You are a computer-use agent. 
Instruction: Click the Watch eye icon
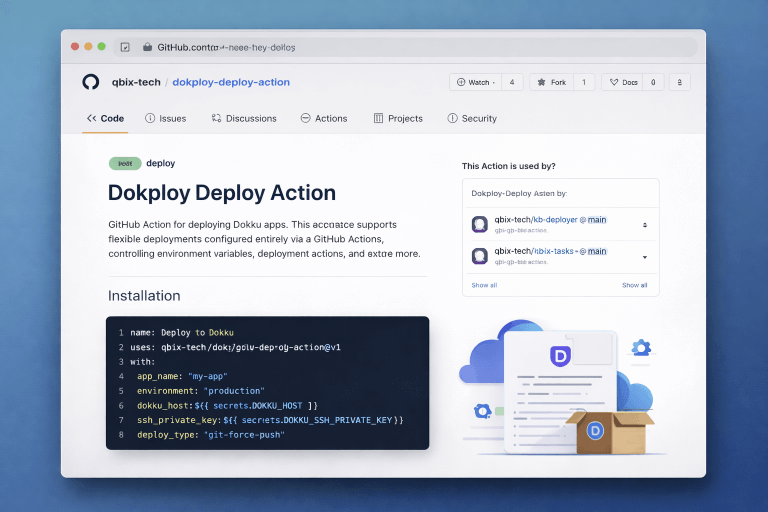click(461, 82)
